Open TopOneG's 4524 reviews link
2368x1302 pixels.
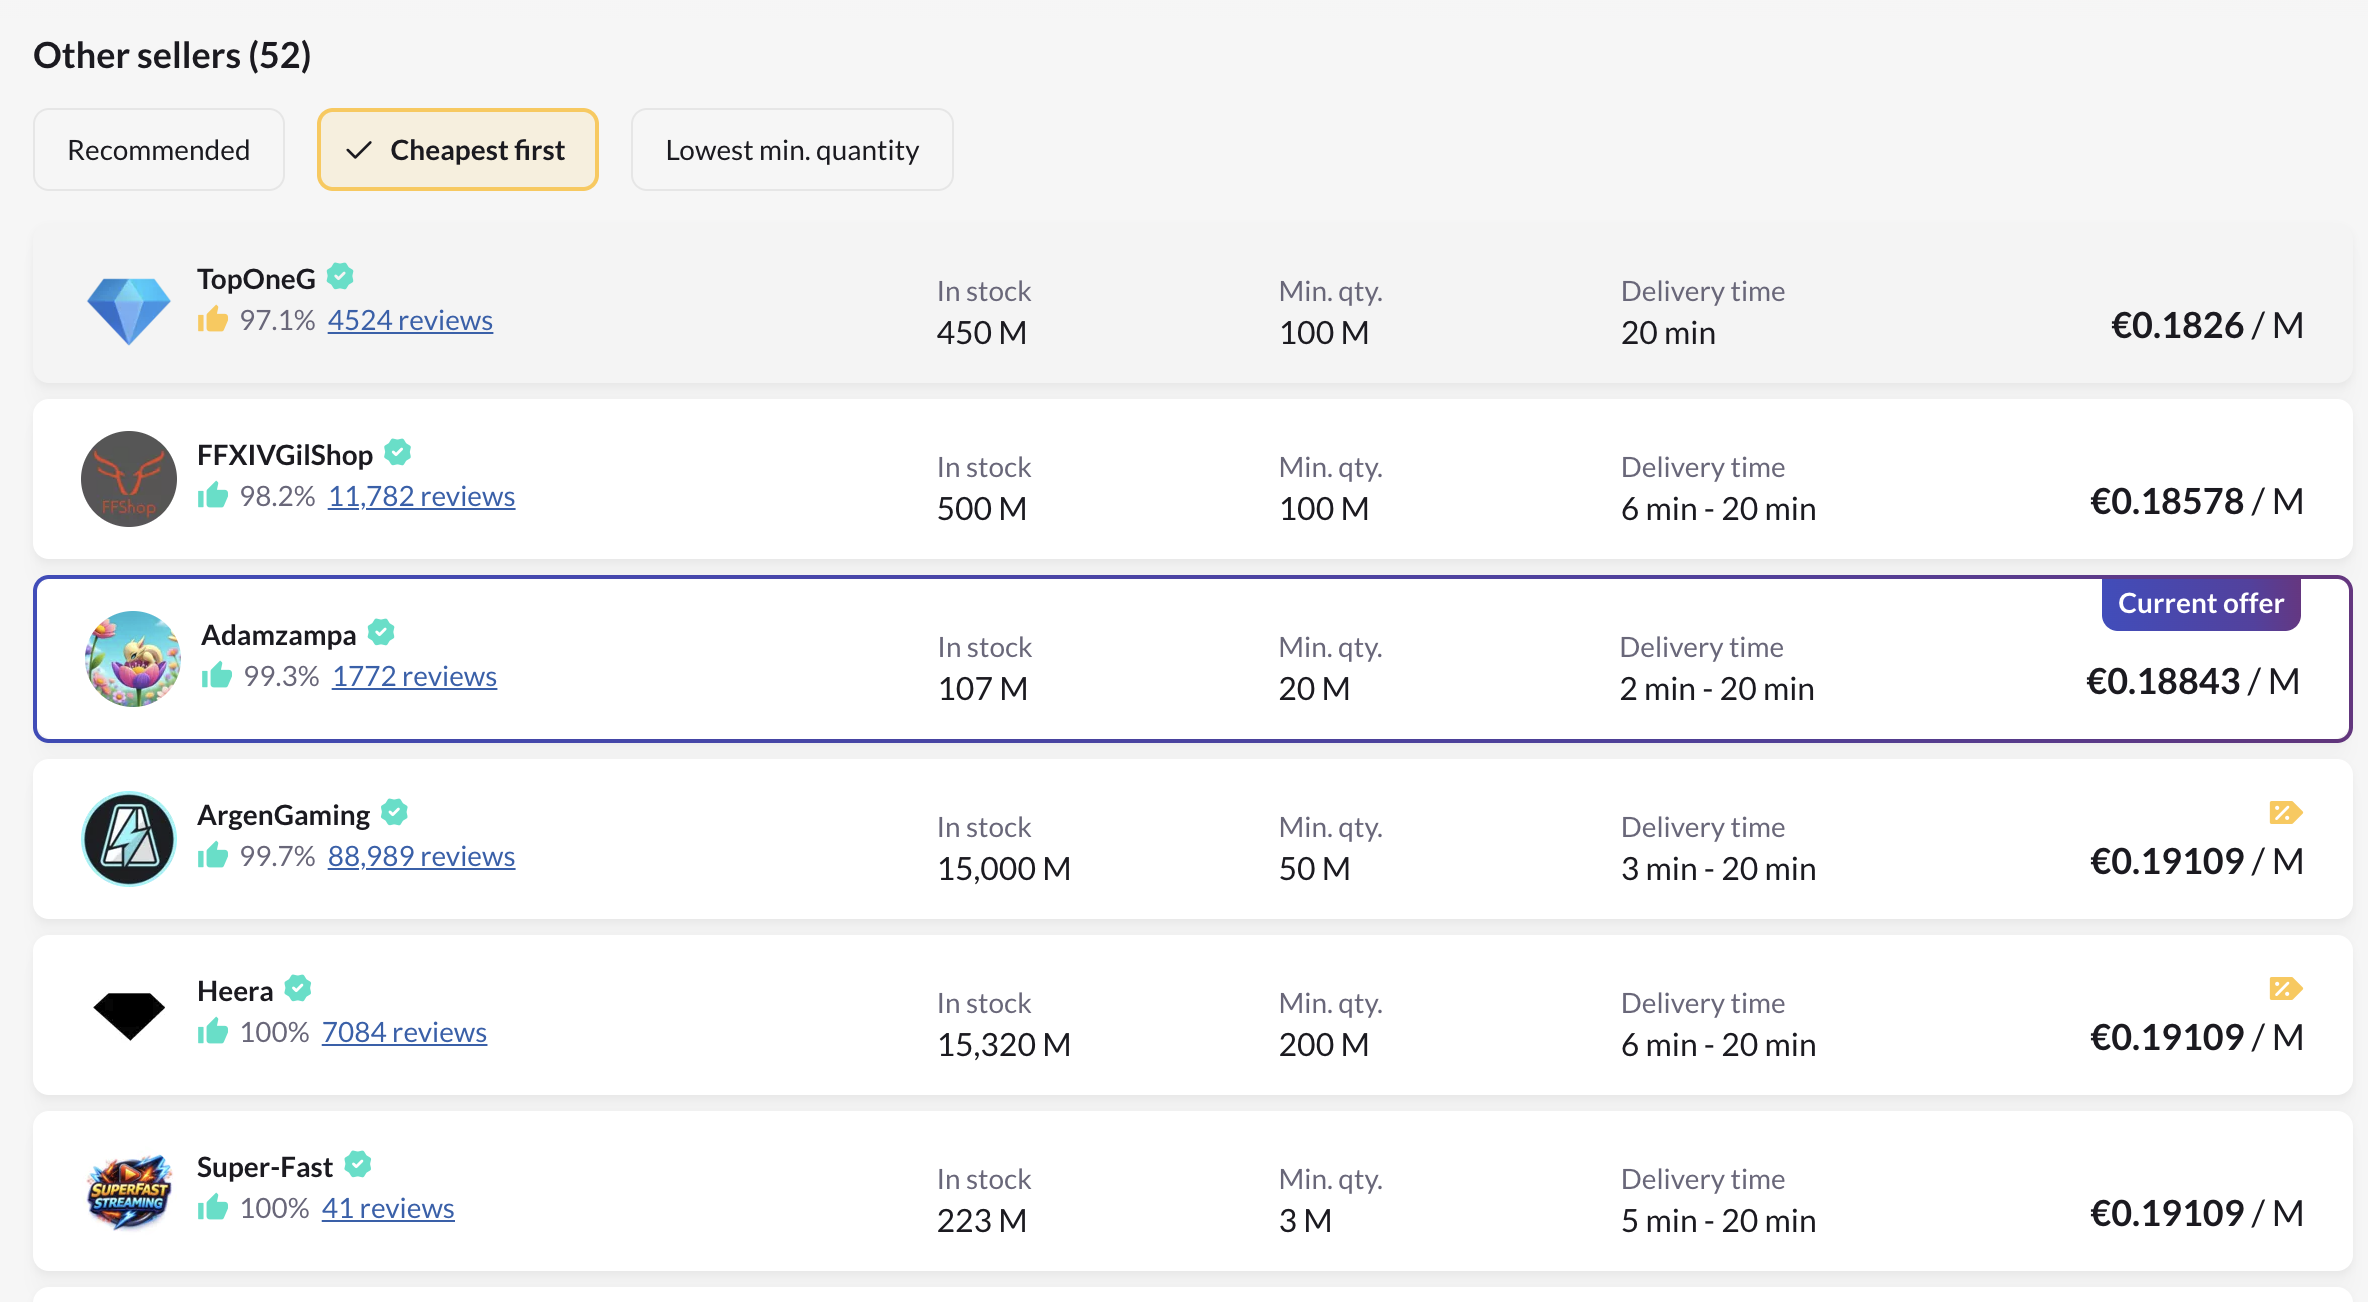coord(410,320)
